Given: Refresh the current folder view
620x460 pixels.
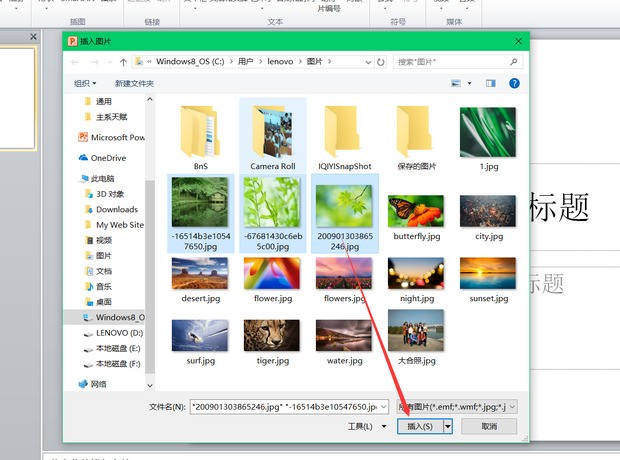Looking at the screenshot, I should coord(379,61).
